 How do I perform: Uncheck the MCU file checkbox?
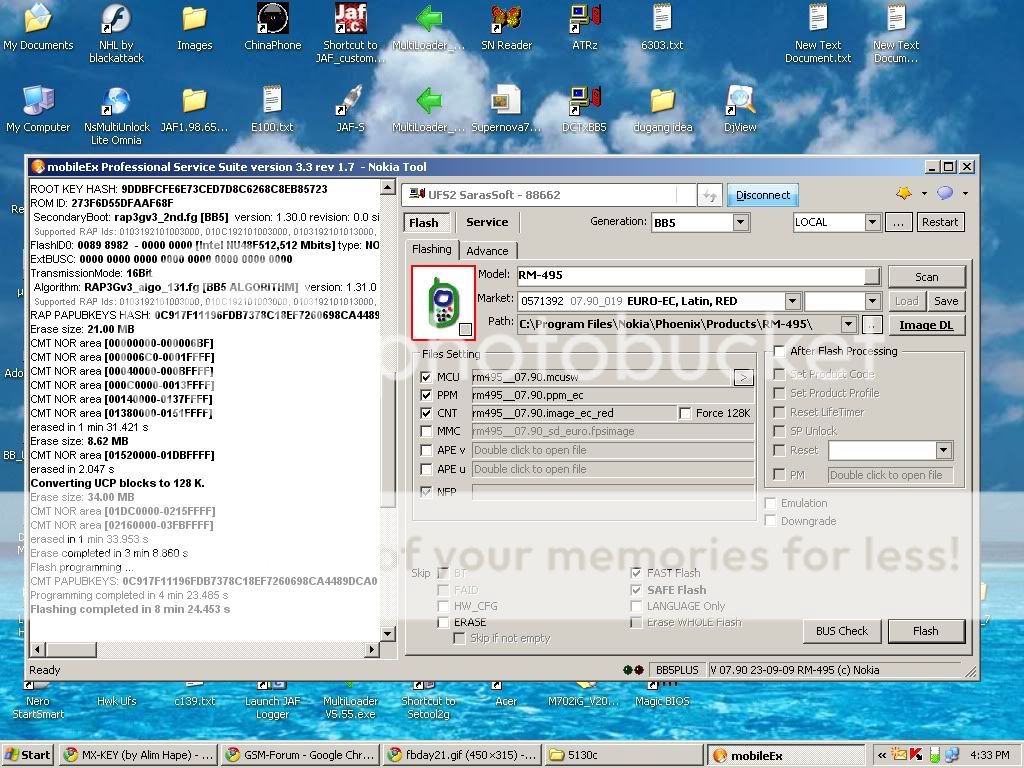tap(426, 377)
